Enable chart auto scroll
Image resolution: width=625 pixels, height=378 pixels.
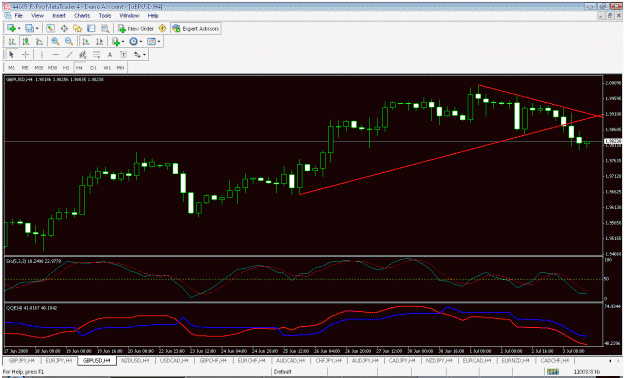[x=86, y=41]
